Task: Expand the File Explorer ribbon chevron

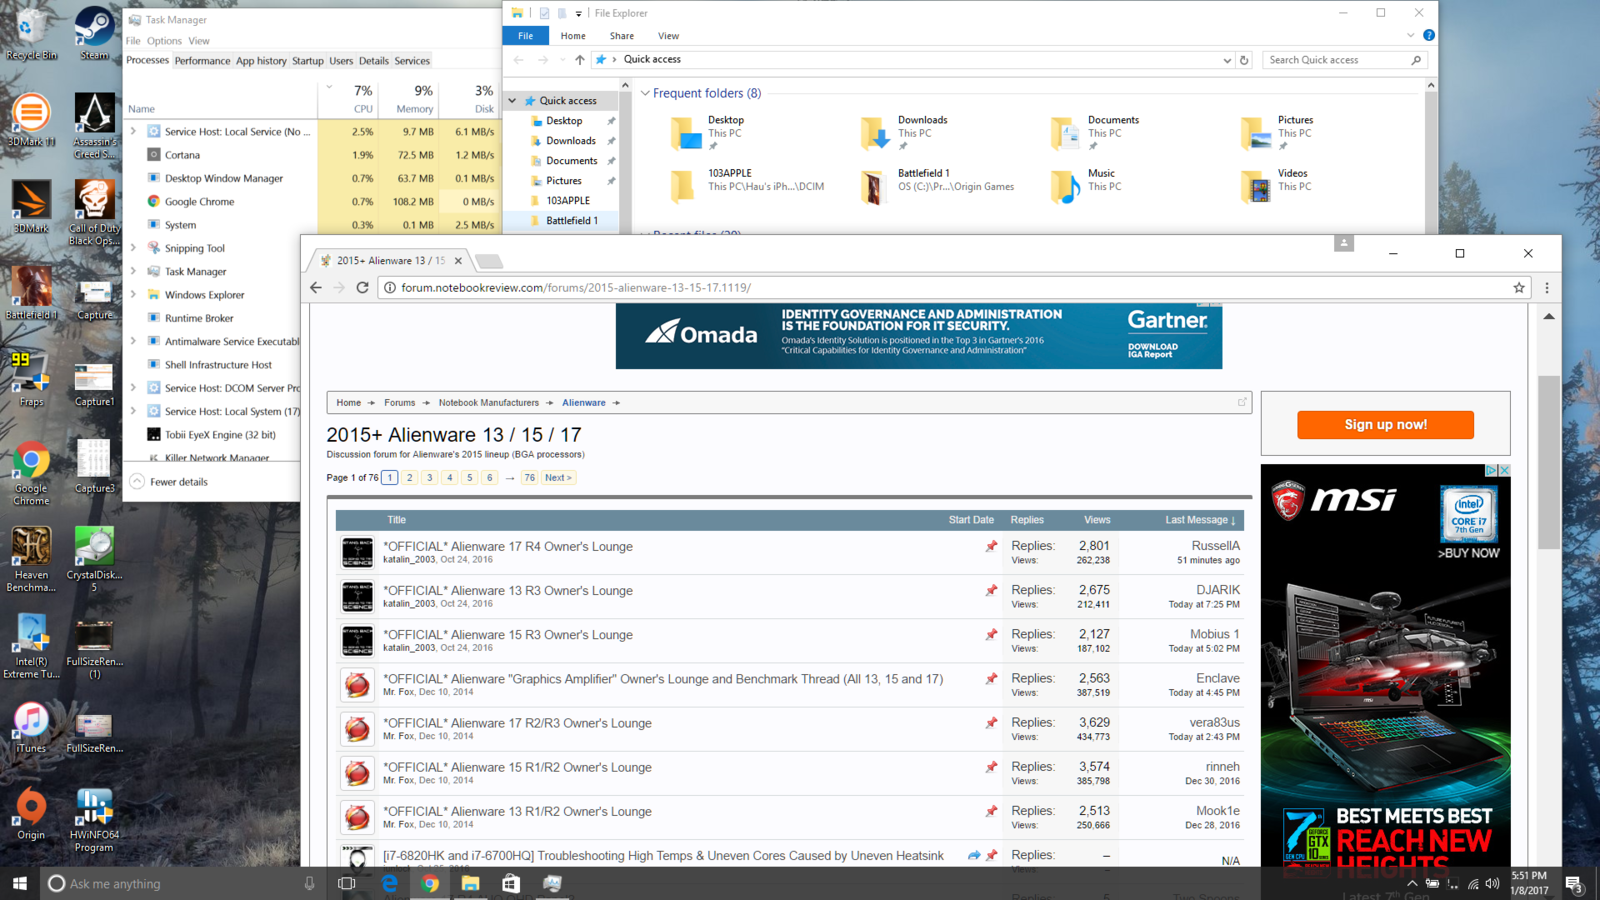Action: click(x=1410, y=35)
